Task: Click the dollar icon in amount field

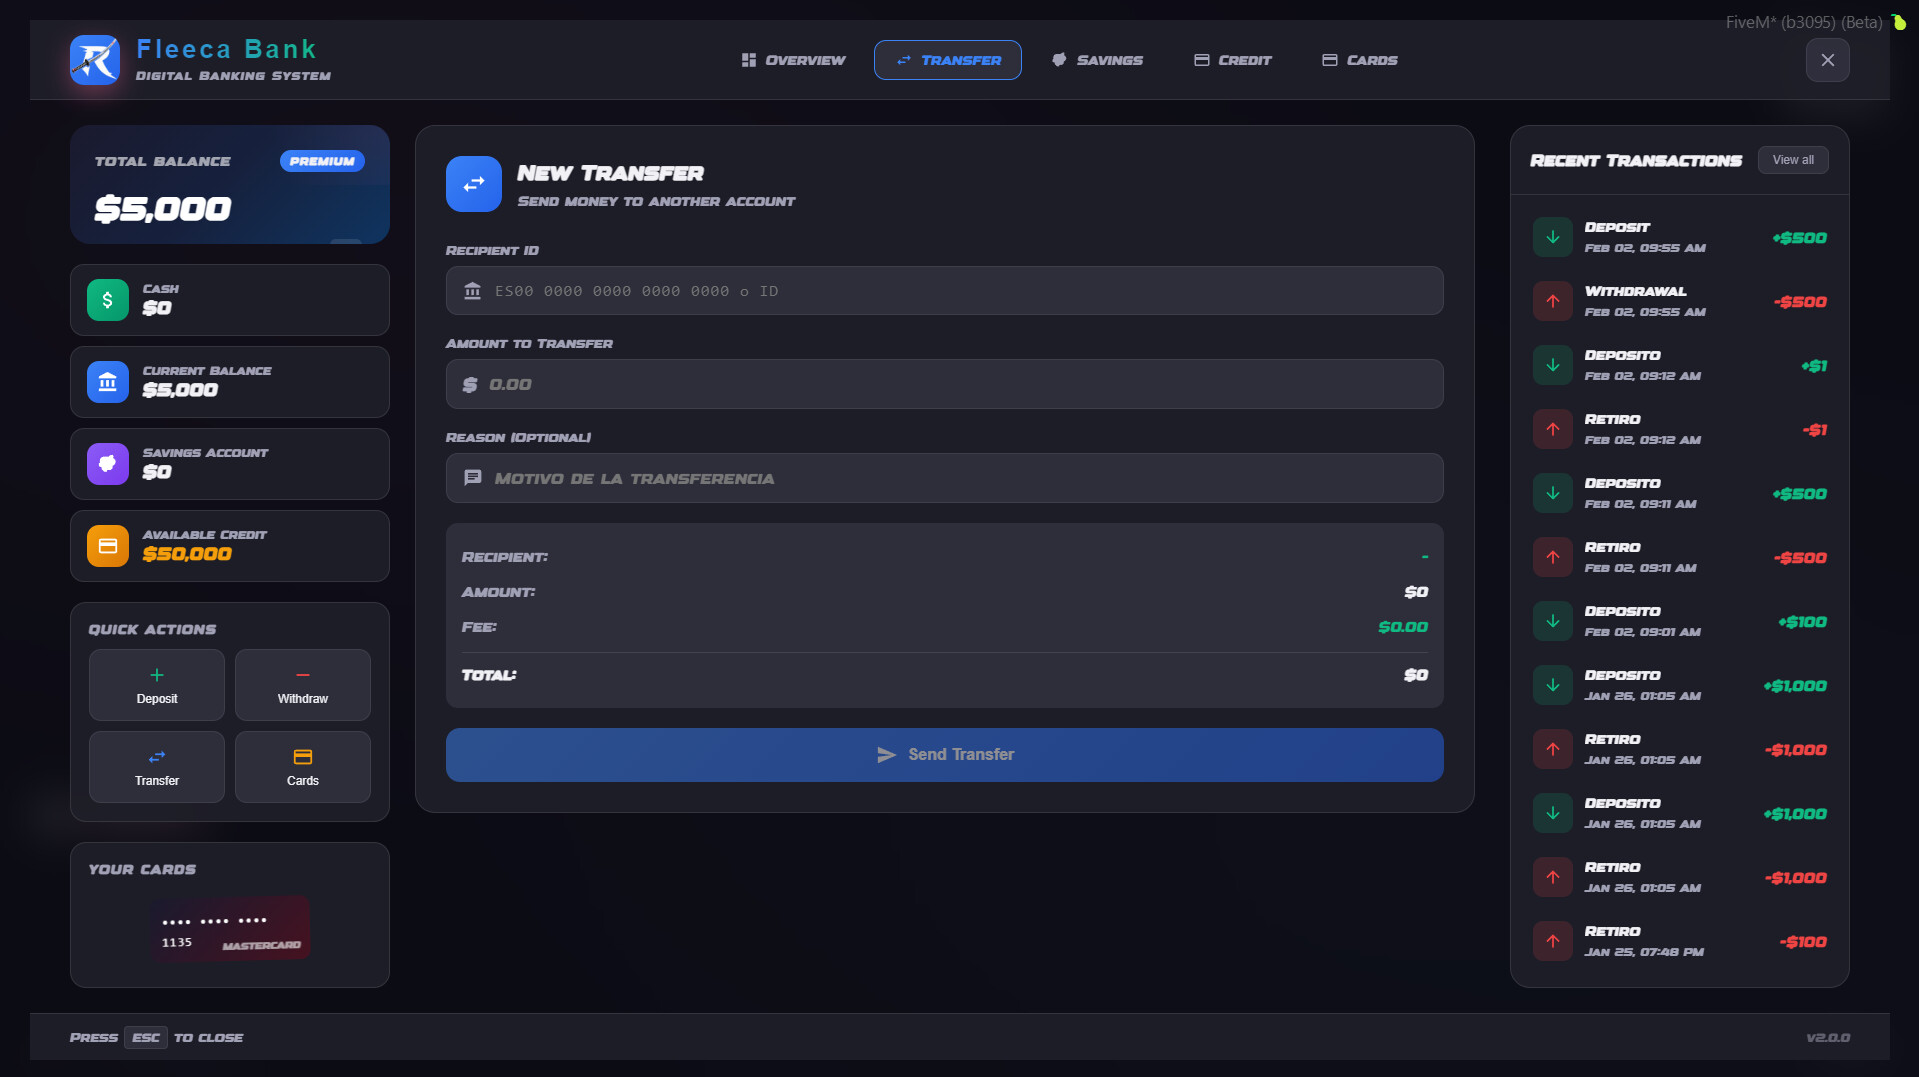Action: coord(470,385)
